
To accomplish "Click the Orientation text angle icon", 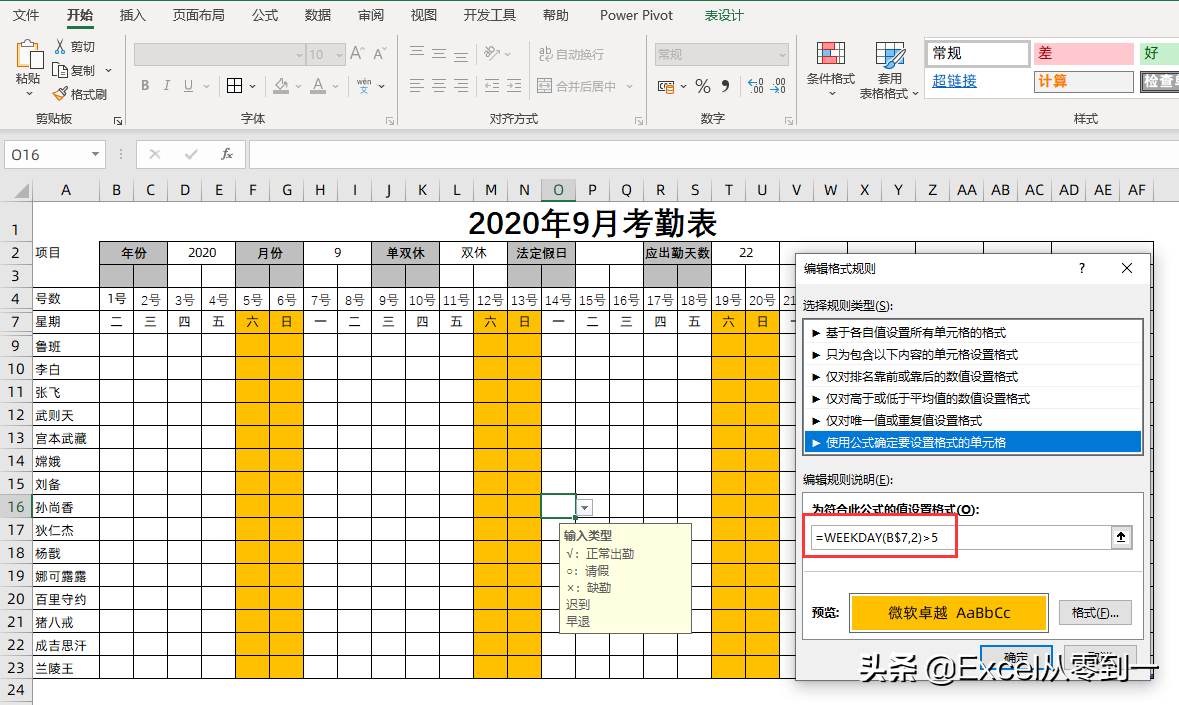I will point(492,53).
